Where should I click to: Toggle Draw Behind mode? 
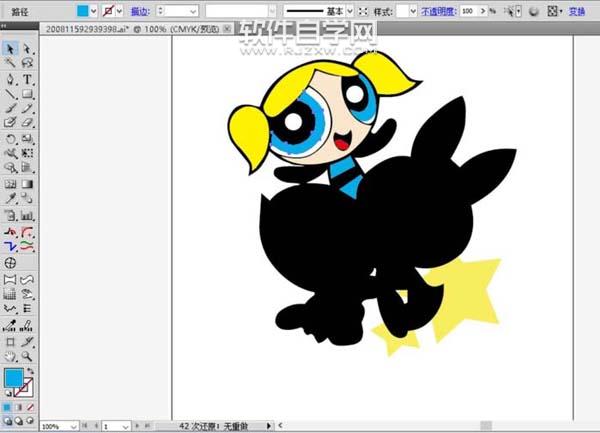18,421
